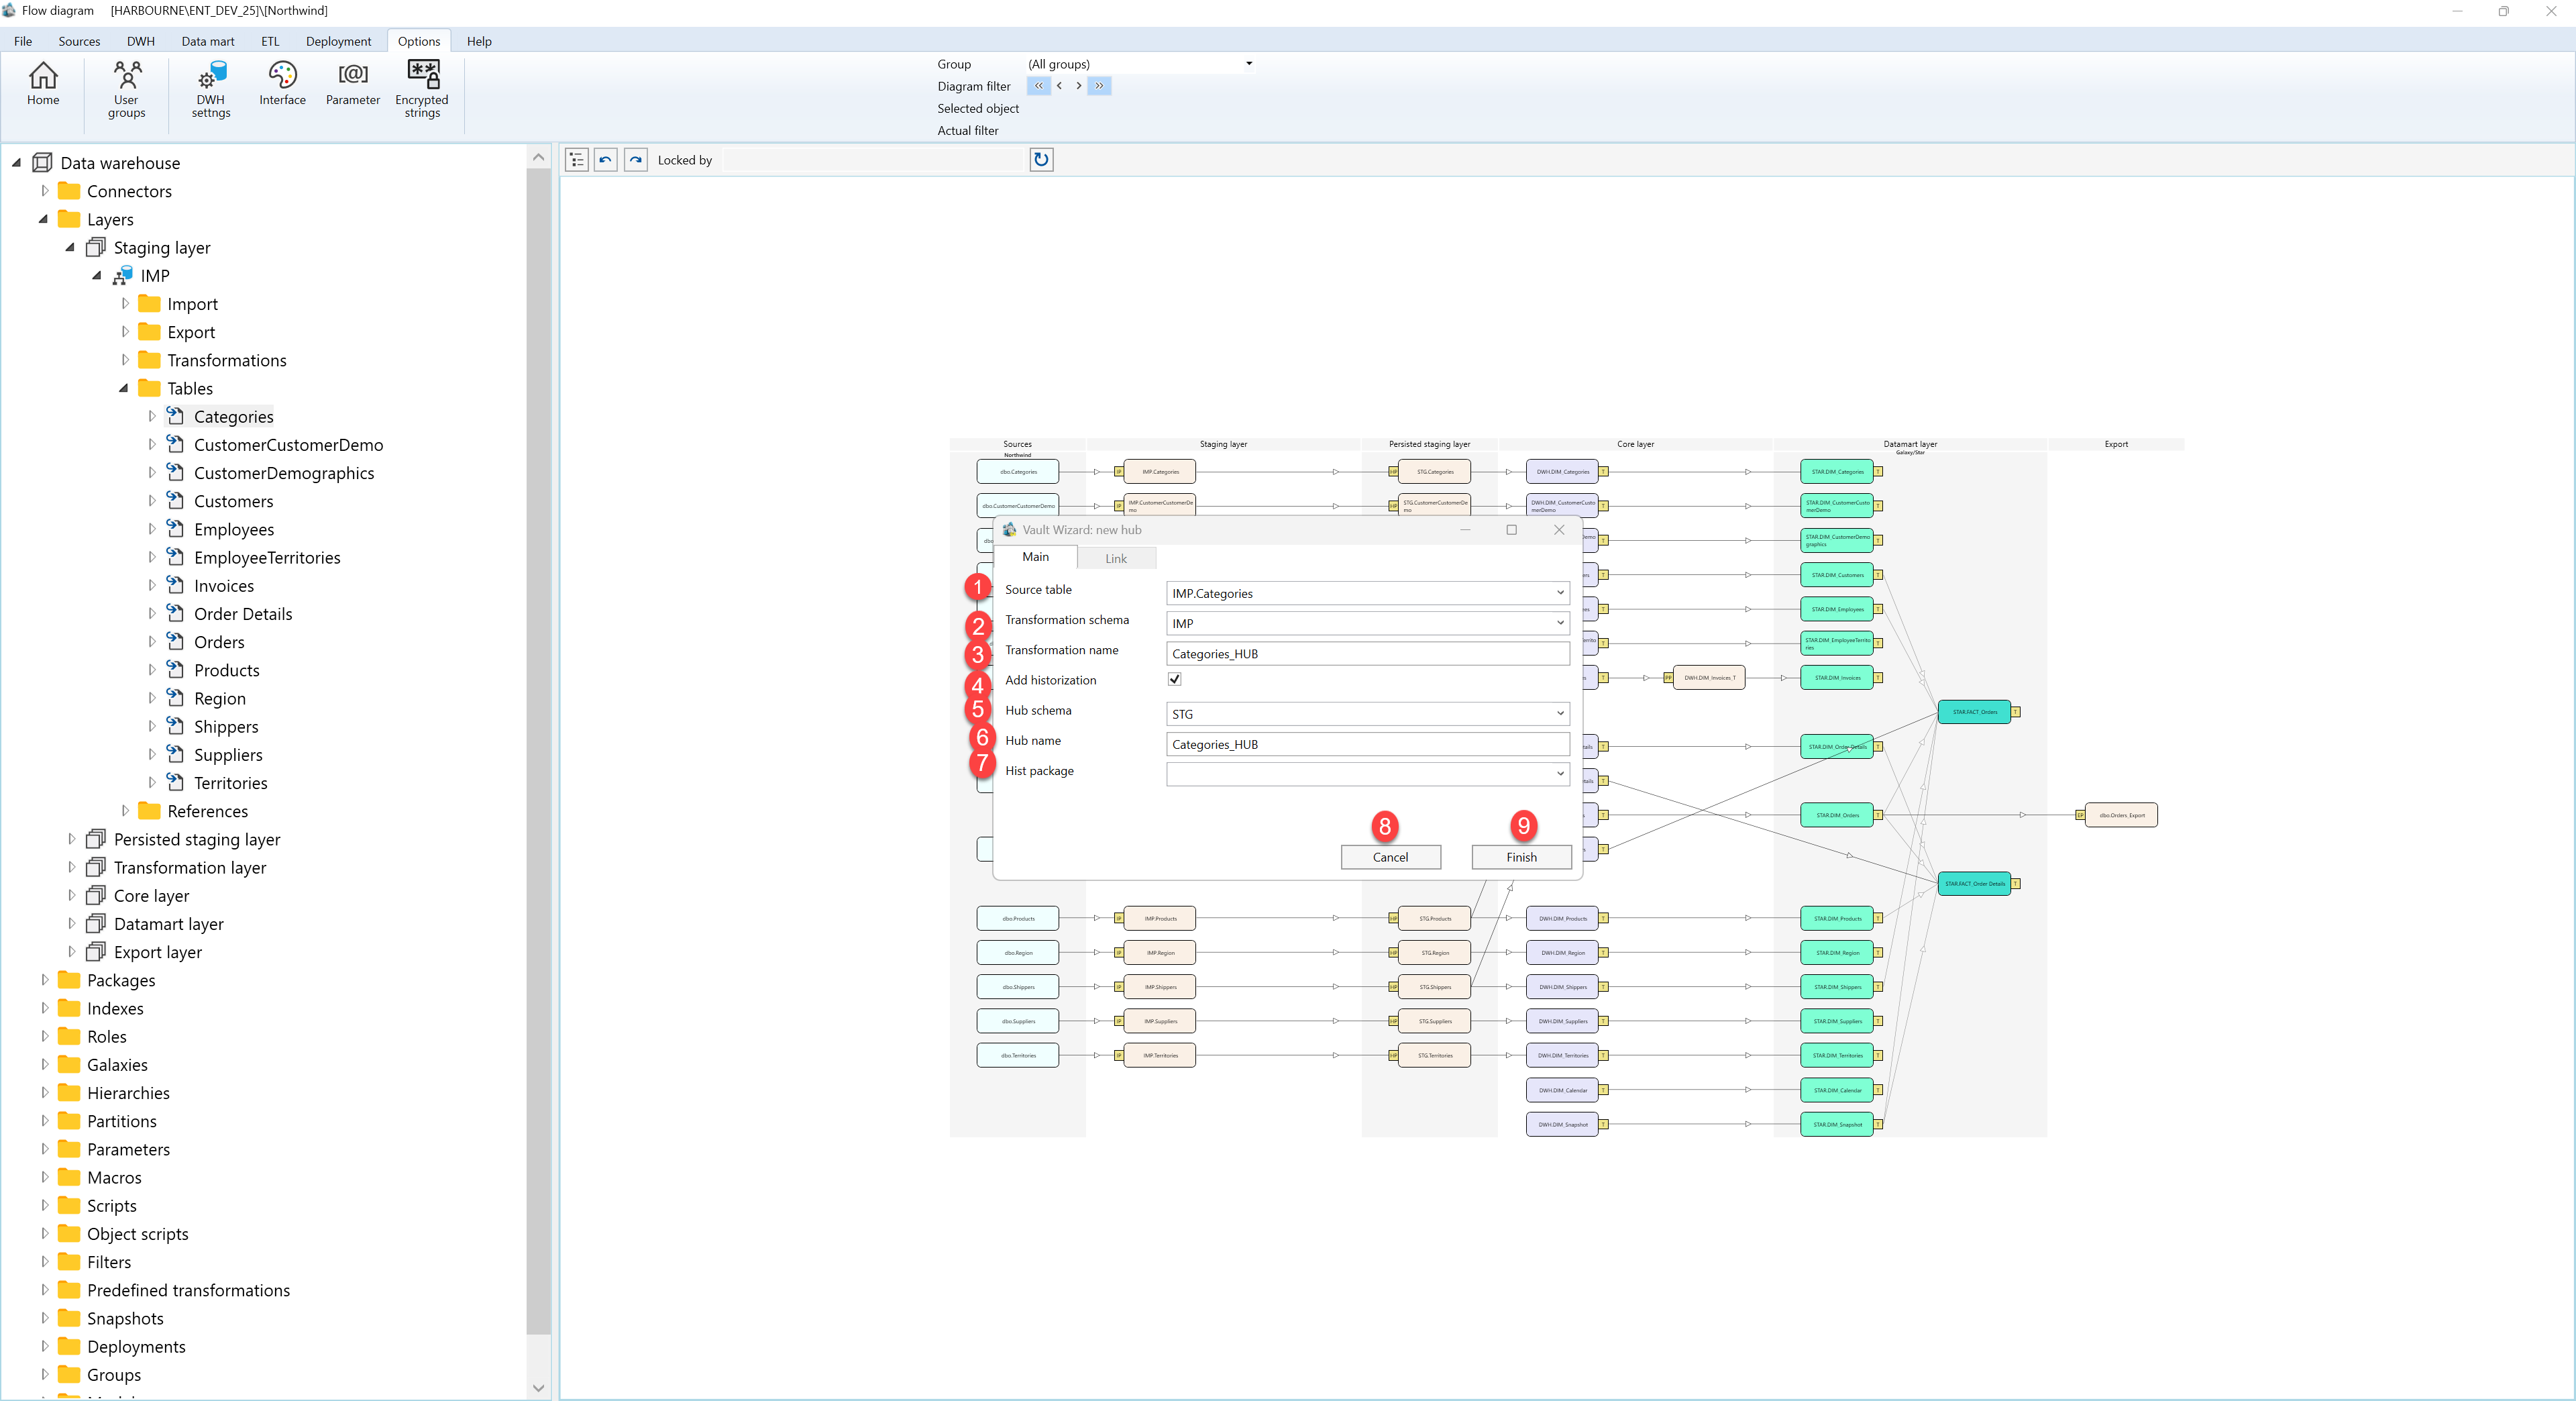Click the Finish button in Vault Wizard
The image size is (2576, 1401).
[1521, 857]
